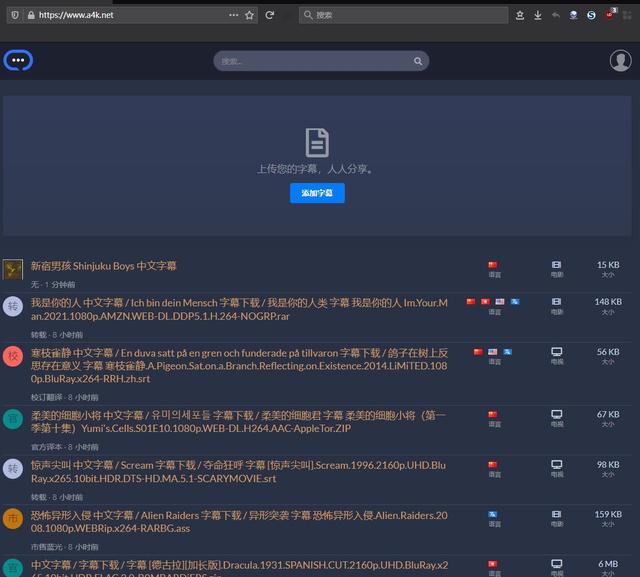
Task: Click the 148 KB size text
Action: click(x=608, y=302)
